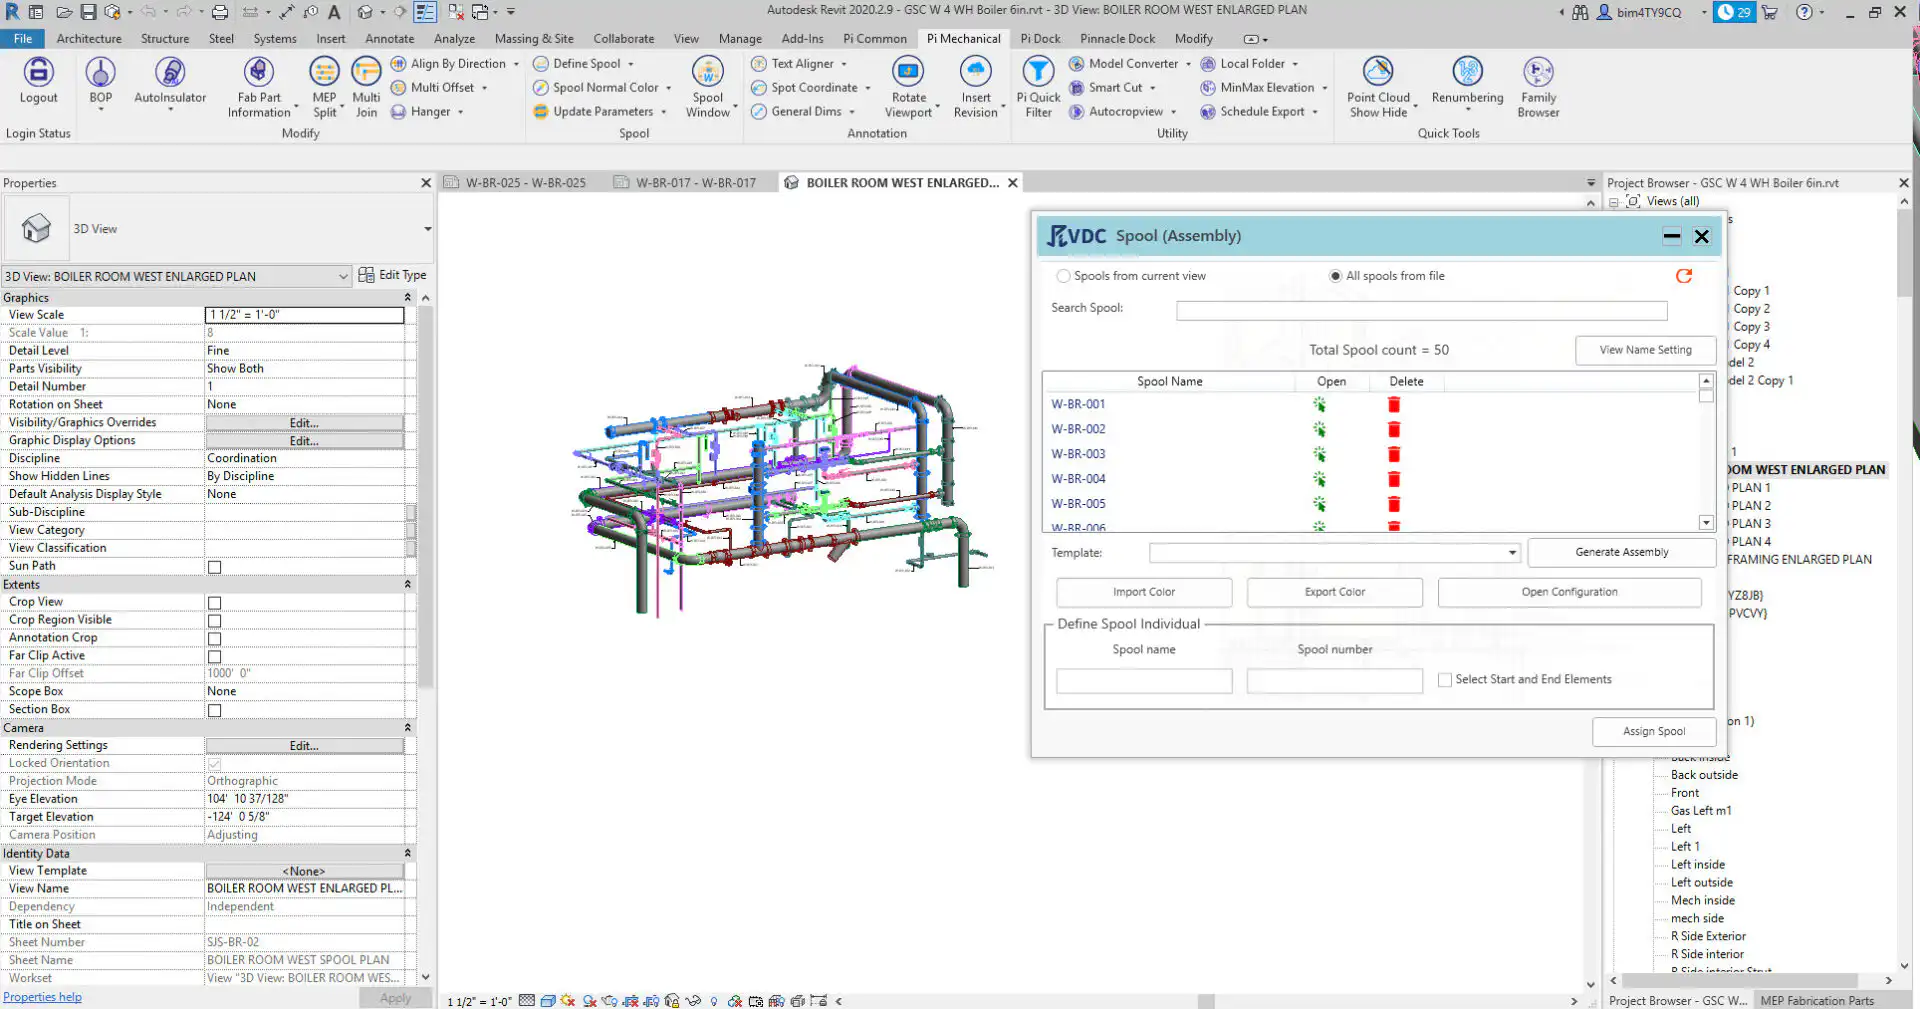This screenshot has height=1009, width=1920.
Task: Click the Spool name input field
Action: (1144, 681)
